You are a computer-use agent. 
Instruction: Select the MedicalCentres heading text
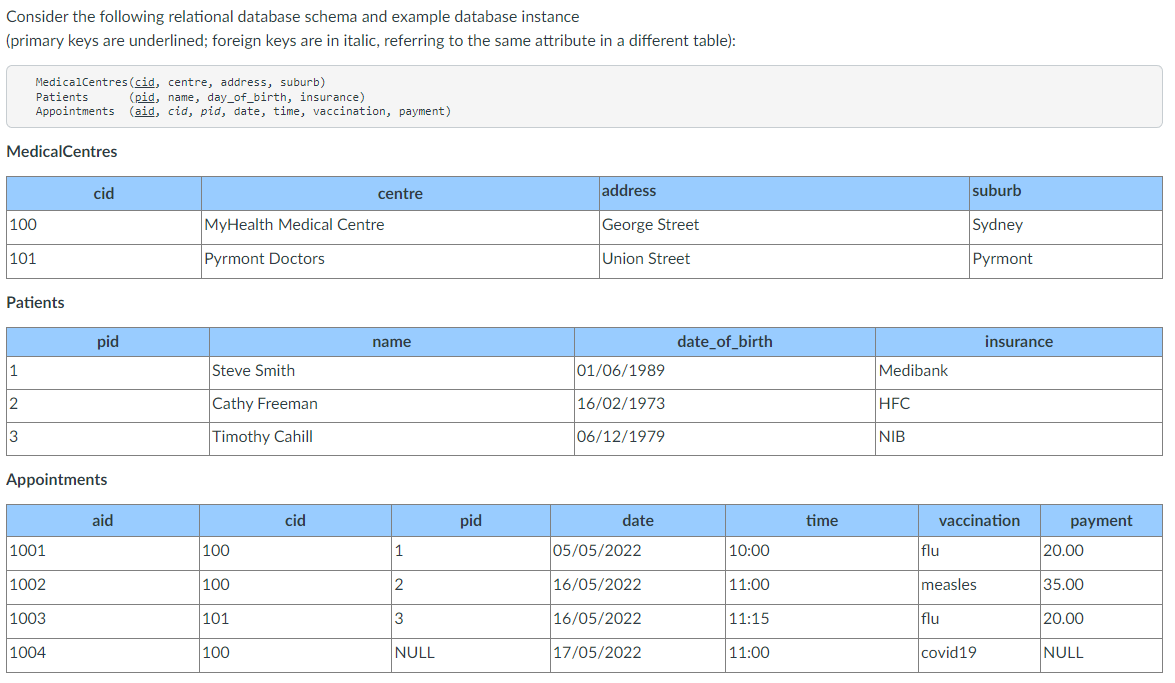click(60, 151)
